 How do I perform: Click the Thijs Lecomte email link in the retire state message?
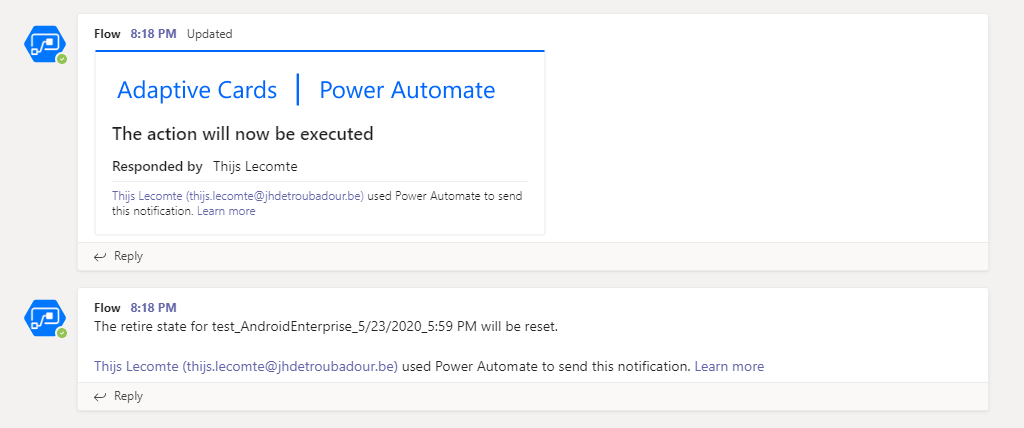(246, 367)
